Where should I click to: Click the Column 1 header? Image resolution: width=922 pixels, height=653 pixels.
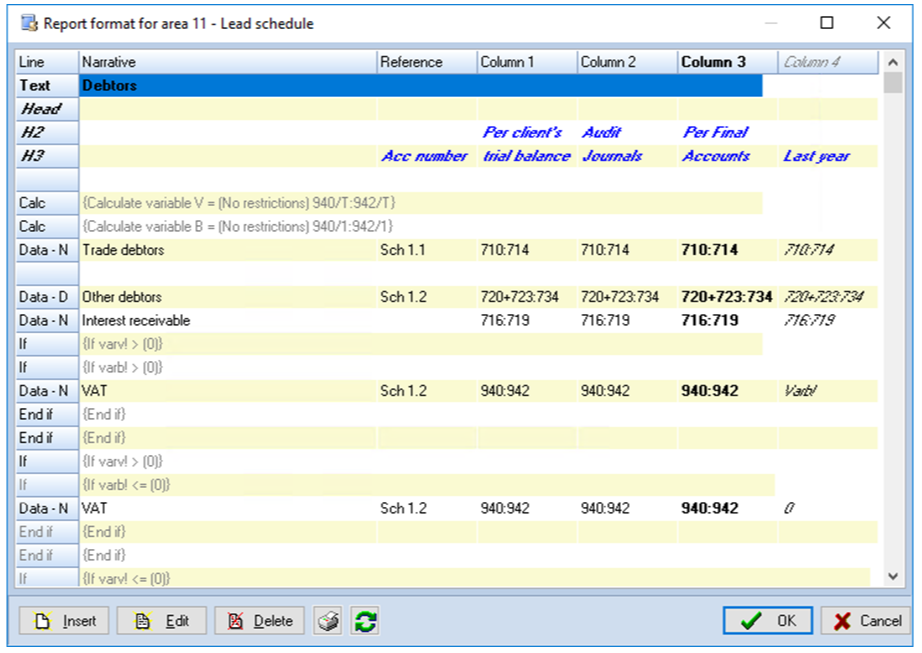click(527, 62)
